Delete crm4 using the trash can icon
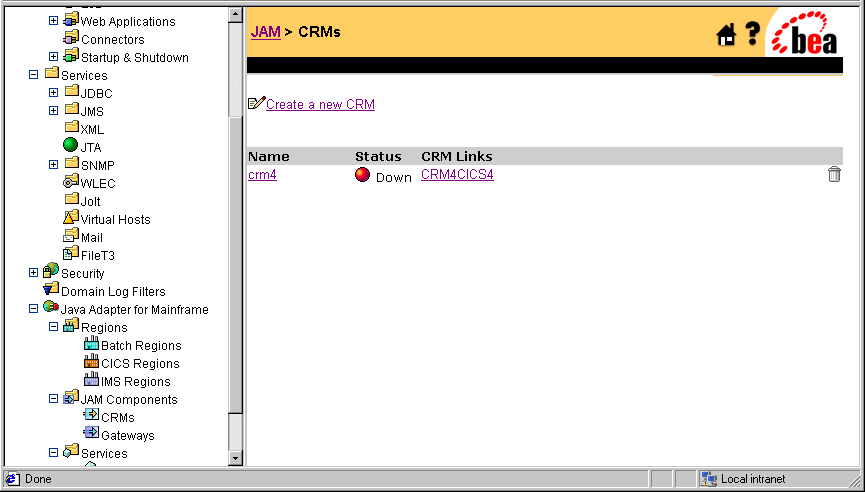Image resolution: width=865 pixels, height=492 pixels. 834,174
